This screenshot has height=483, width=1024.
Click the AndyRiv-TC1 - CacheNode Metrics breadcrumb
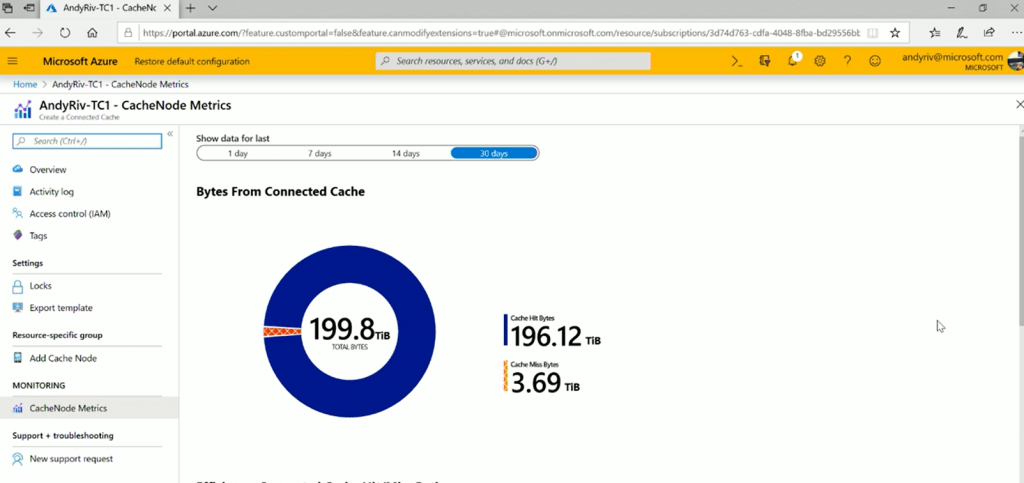(120, 84)
